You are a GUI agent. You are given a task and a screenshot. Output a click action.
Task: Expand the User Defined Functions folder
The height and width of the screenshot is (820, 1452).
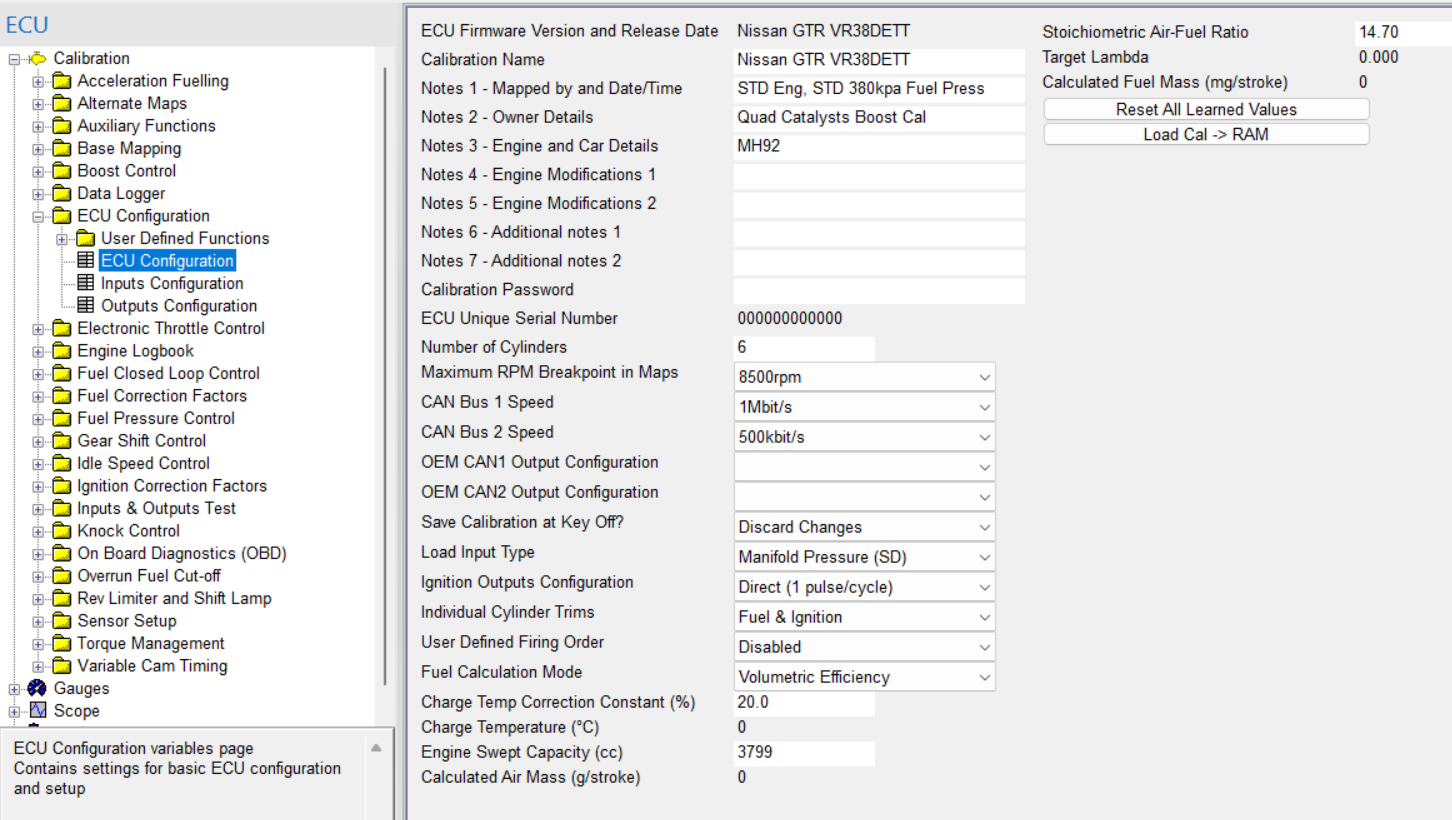[62, 239]
